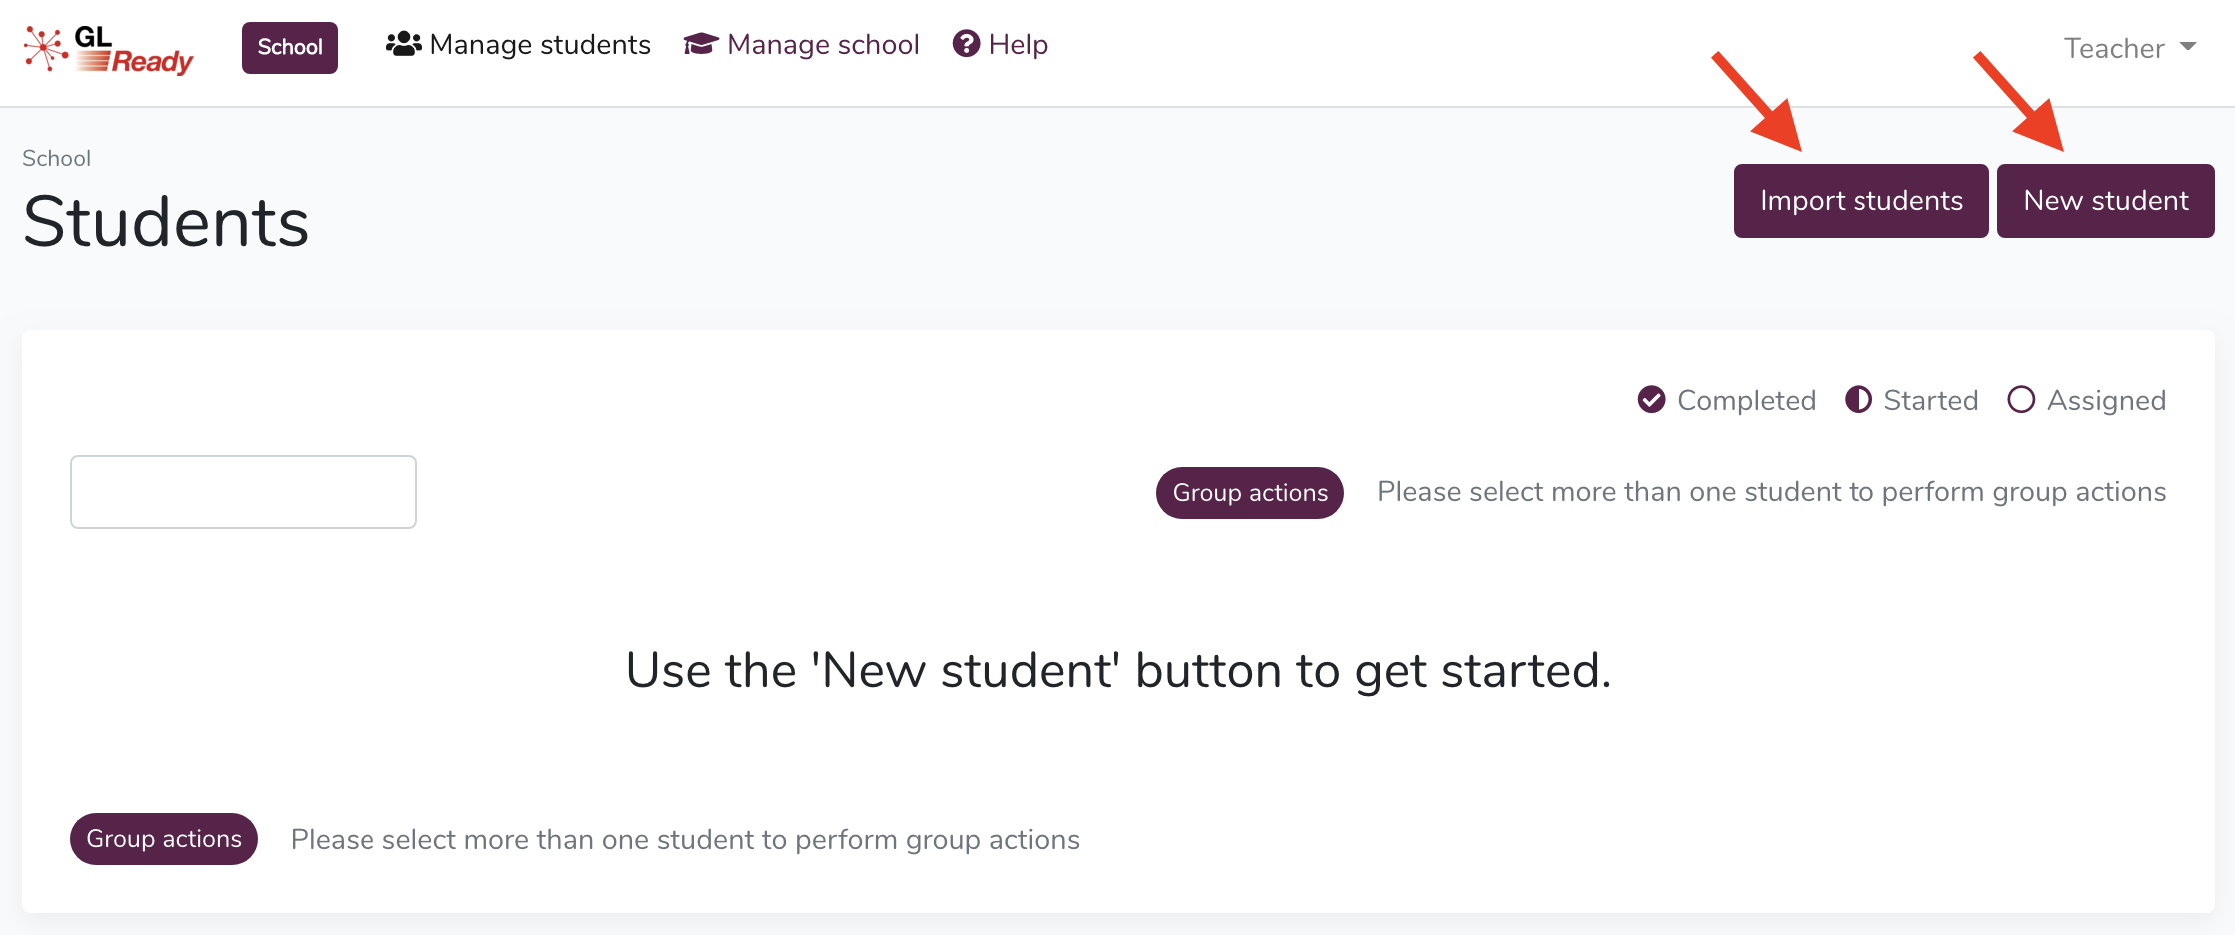The width and height of the screenshot is (2235, 935).
Task: Click the Import students button
Action: pos(1861,201)
